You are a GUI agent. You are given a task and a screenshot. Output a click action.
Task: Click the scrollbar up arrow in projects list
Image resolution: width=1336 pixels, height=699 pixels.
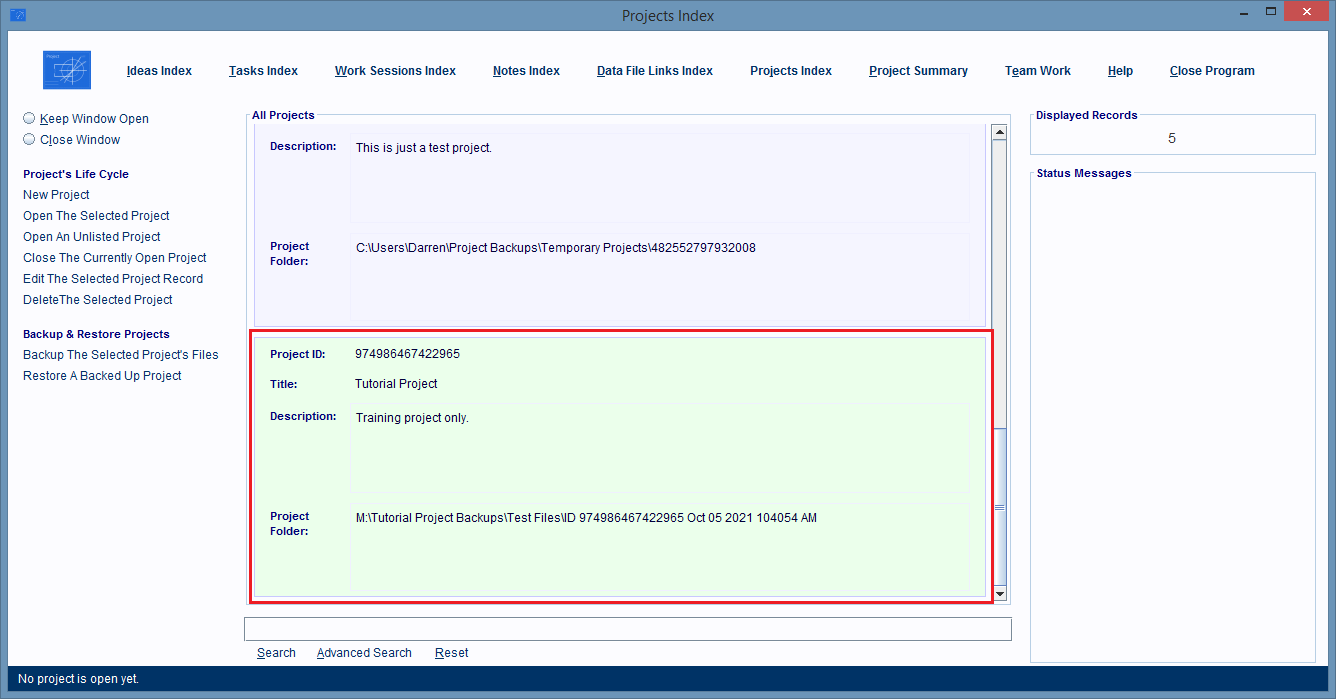(998, 132)
